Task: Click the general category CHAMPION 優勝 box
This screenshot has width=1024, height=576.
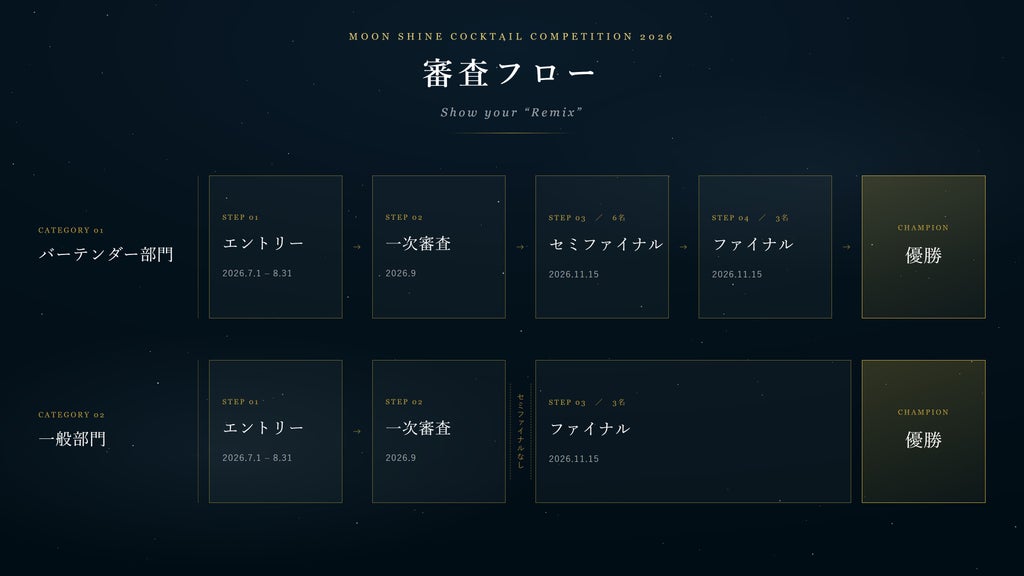Action: point(923,431)
